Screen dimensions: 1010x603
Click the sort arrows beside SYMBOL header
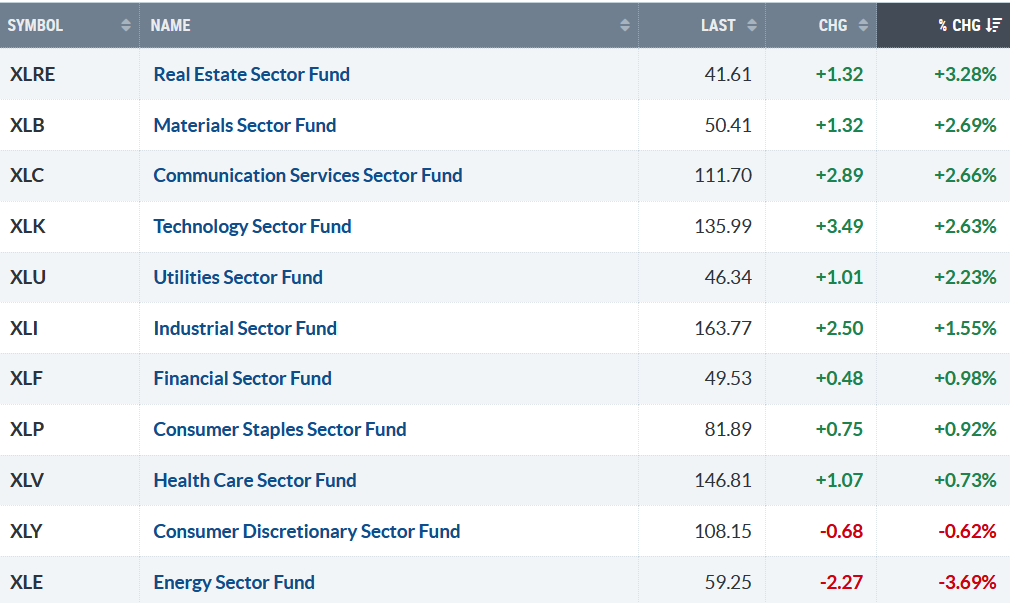[x=126, y=26]
